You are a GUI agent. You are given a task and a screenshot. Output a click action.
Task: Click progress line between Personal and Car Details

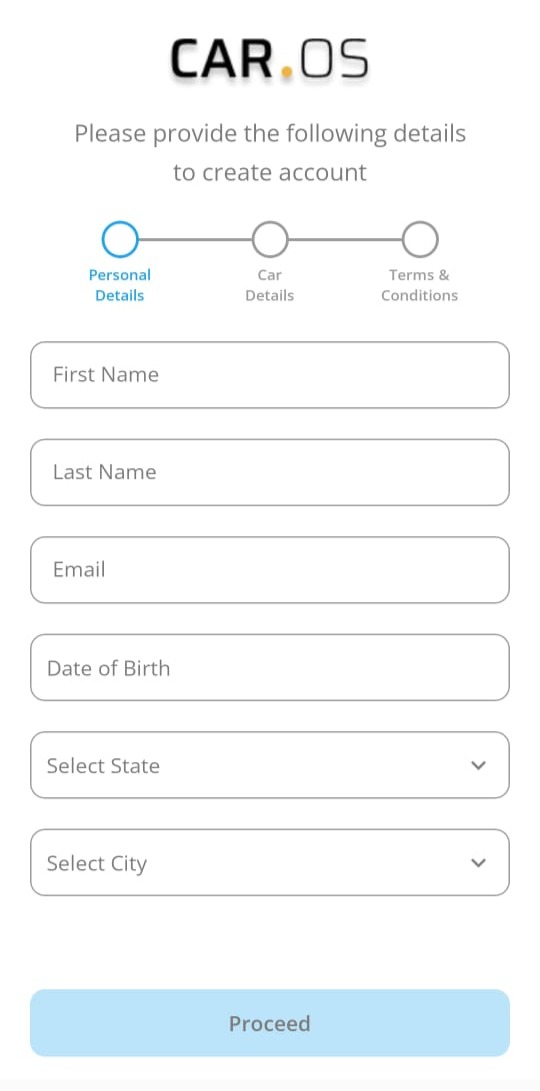click(x=195, y=239)
